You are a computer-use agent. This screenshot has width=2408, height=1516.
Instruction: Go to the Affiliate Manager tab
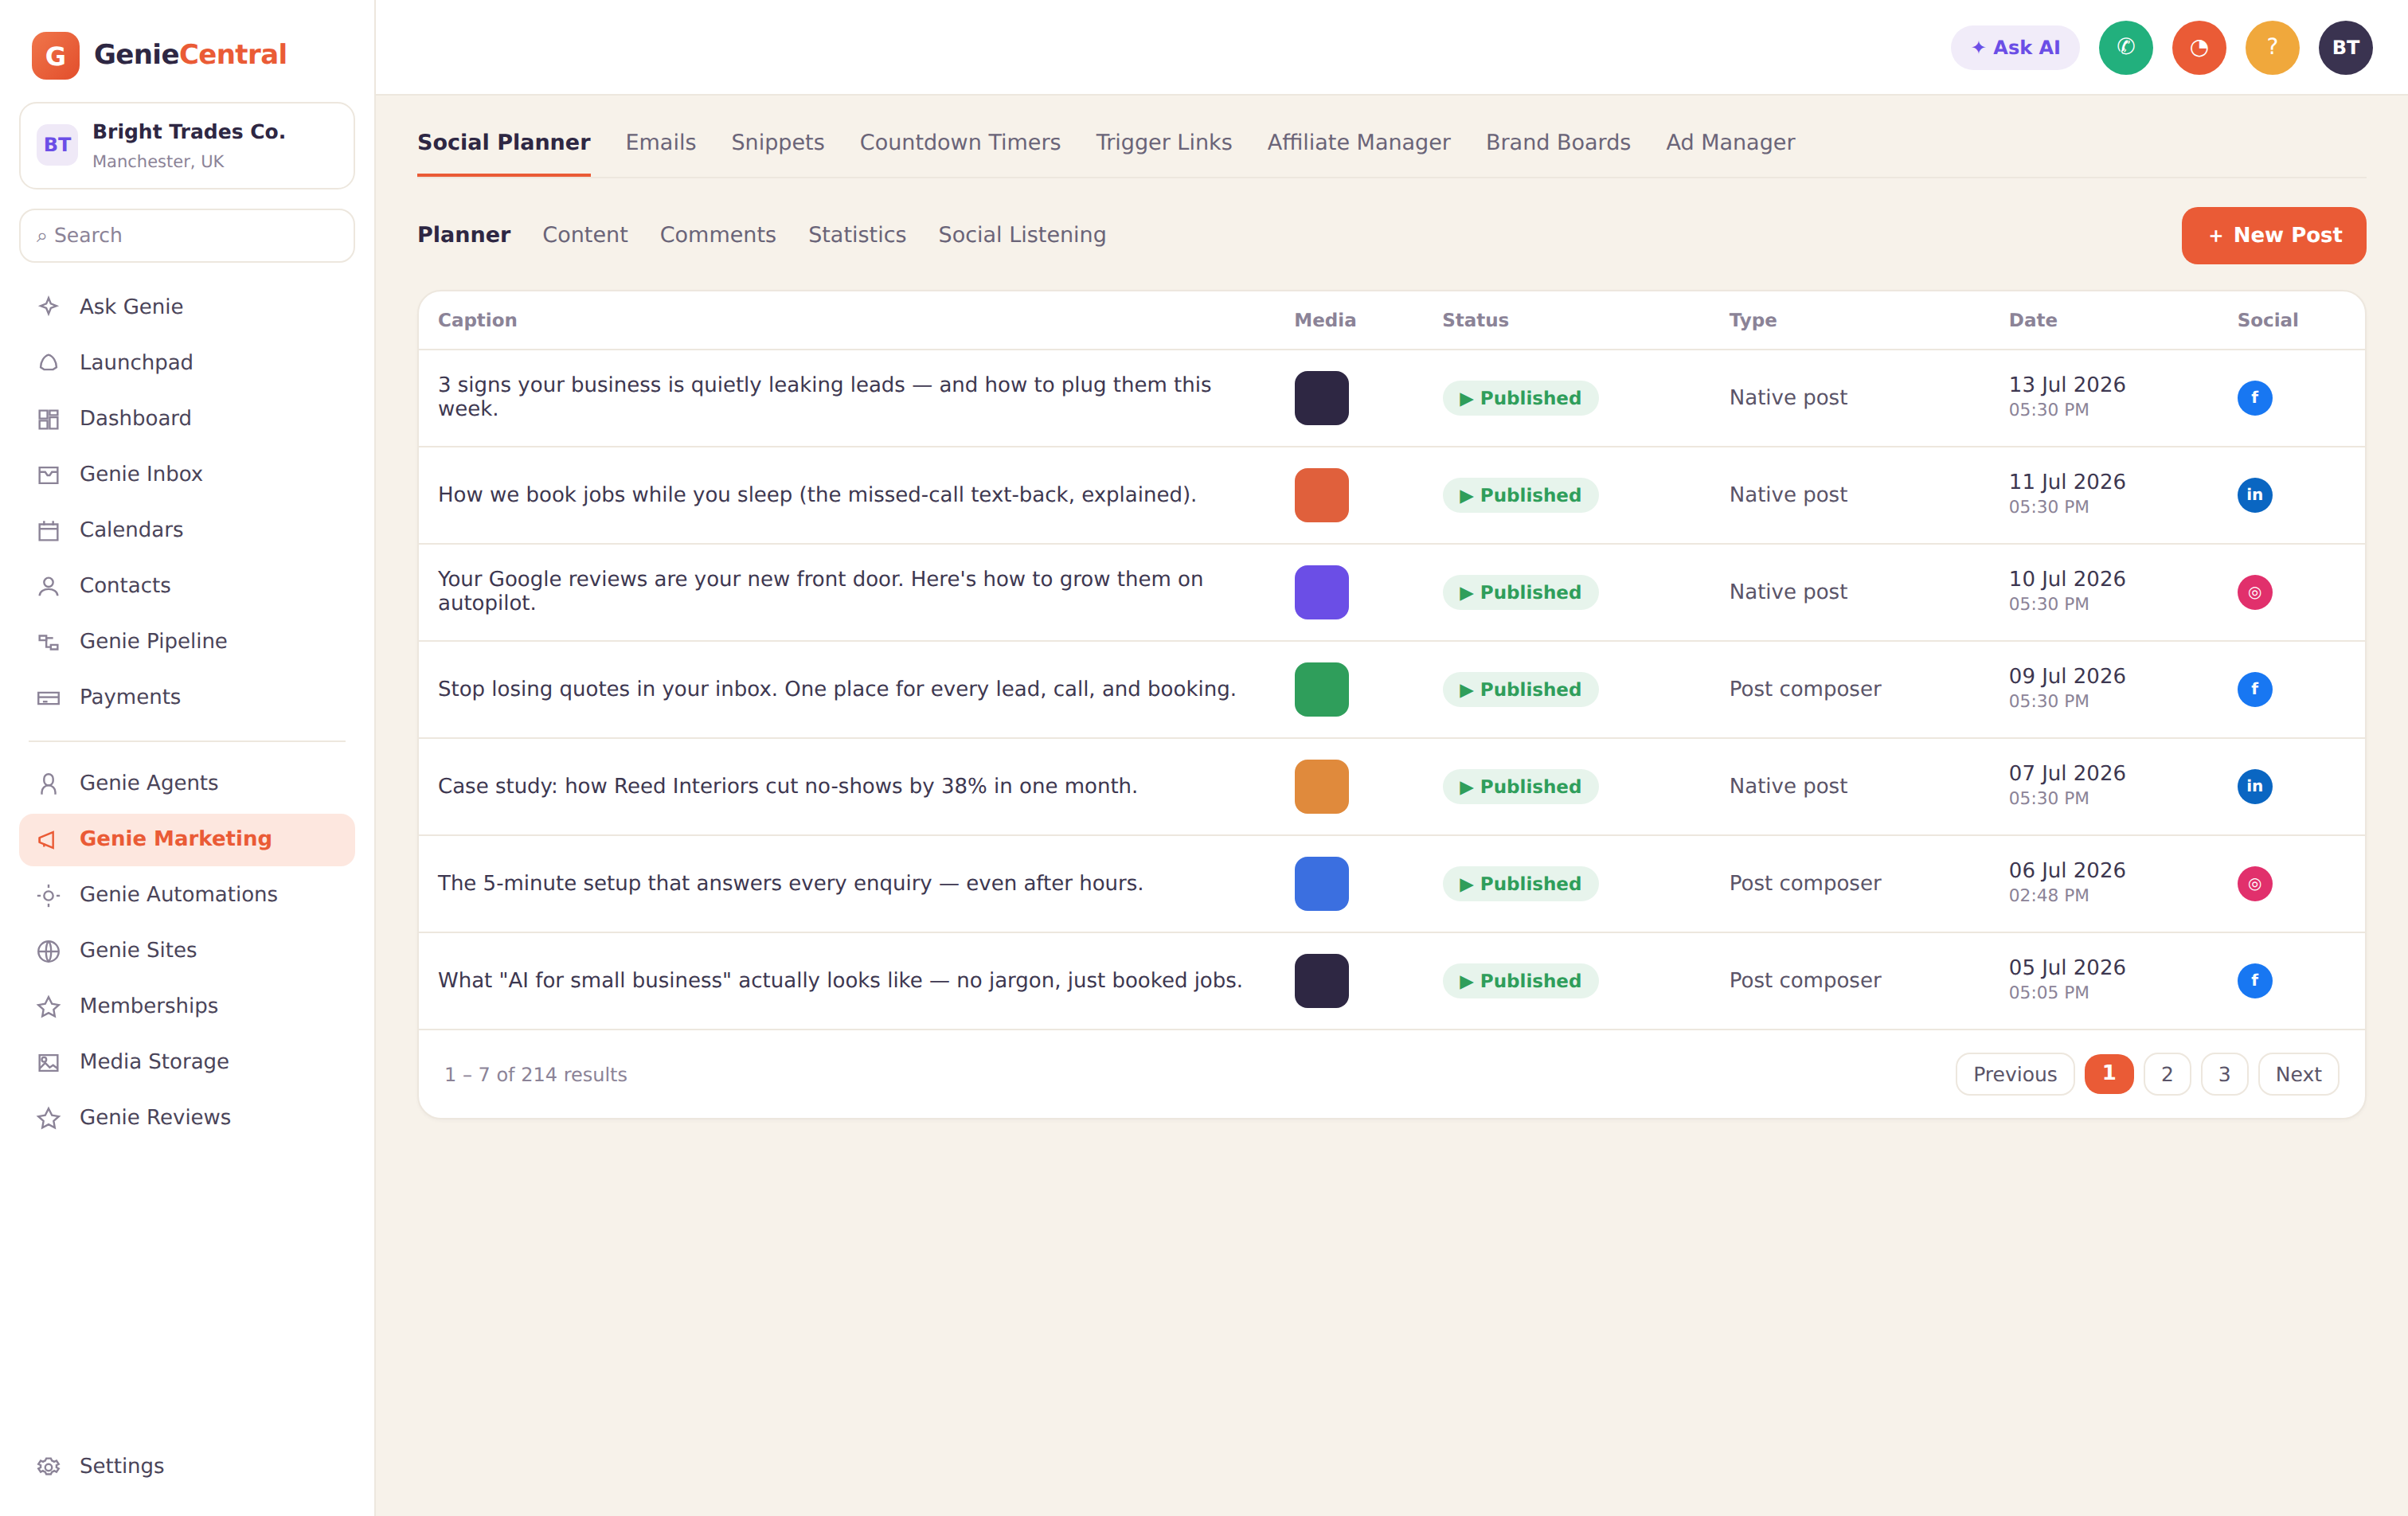pyautogui.click(x=1358, y=142)
